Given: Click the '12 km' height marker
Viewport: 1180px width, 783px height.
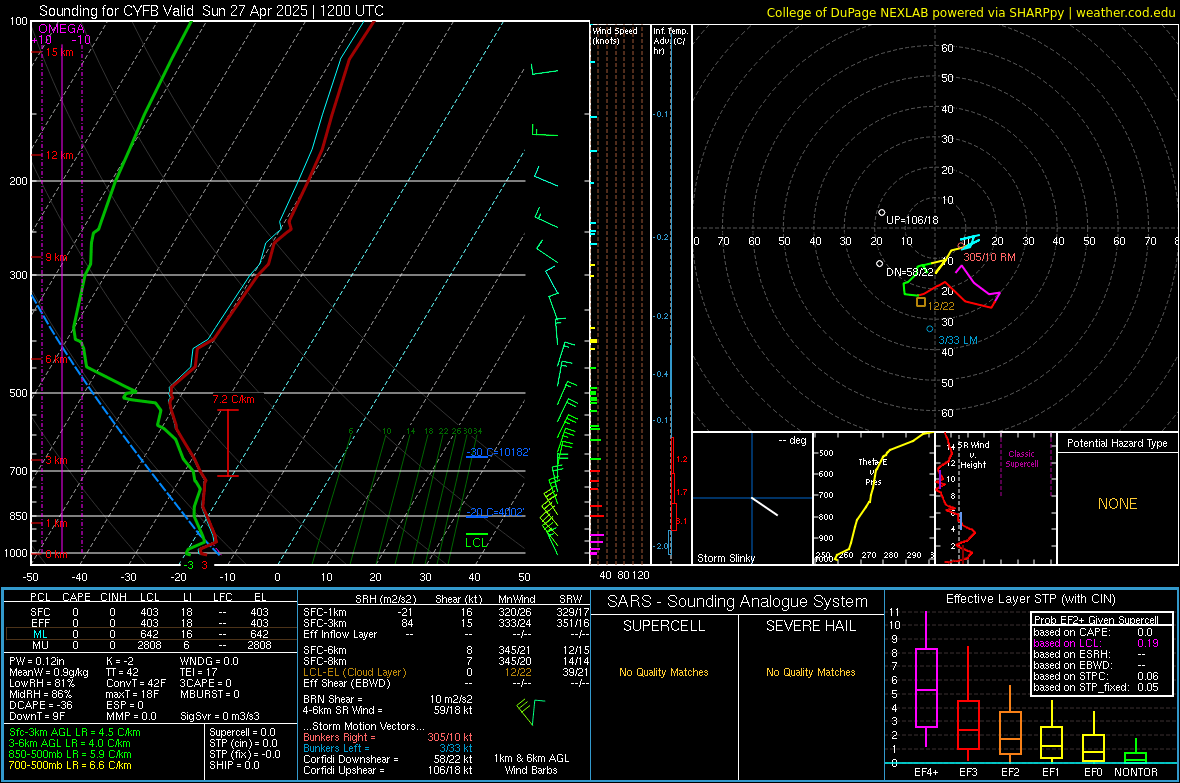Looking at the screenshot, I should point(59,155).
